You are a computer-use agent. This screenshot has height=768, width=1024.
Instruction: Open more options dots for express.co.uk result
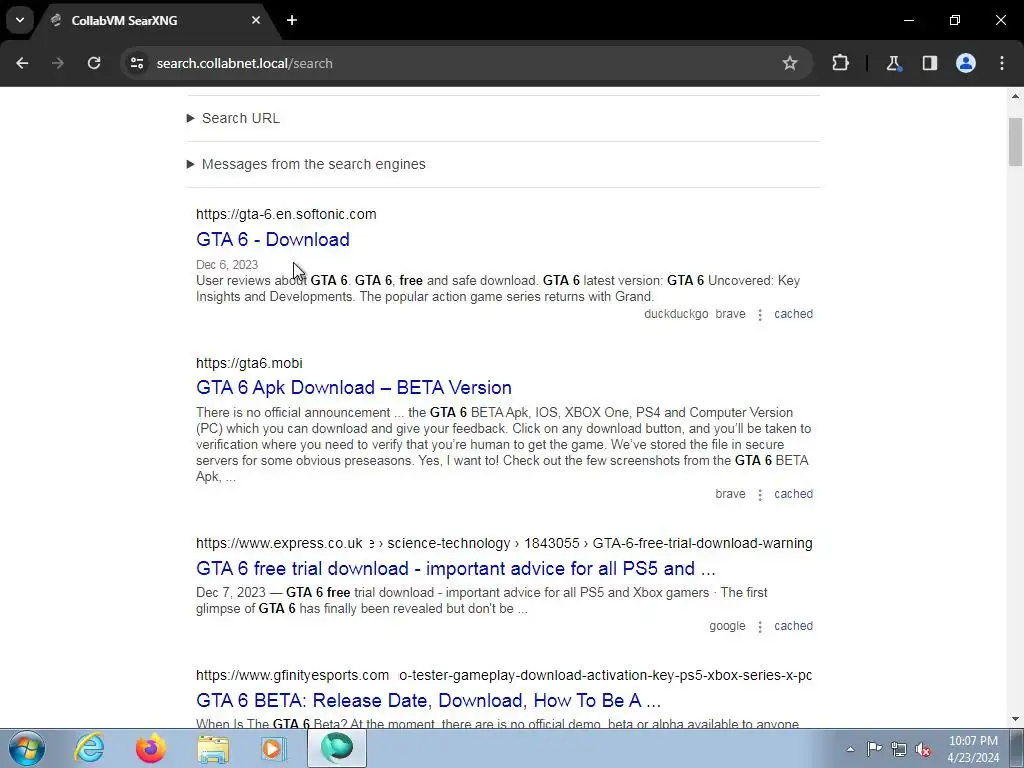click(760, 627)
